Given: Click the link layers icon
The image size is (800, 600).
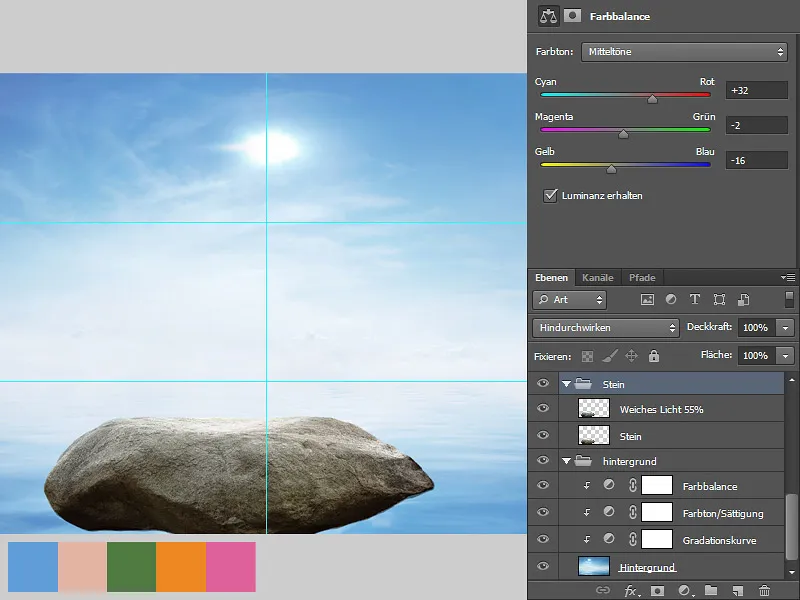Looking at the screenshot, I should pos(603,591).
